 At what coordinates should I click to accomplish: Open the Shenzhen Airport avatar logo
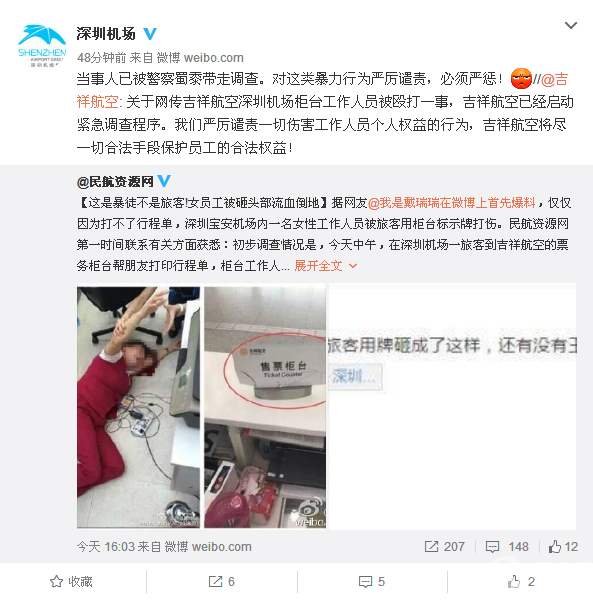click(42, 45)
